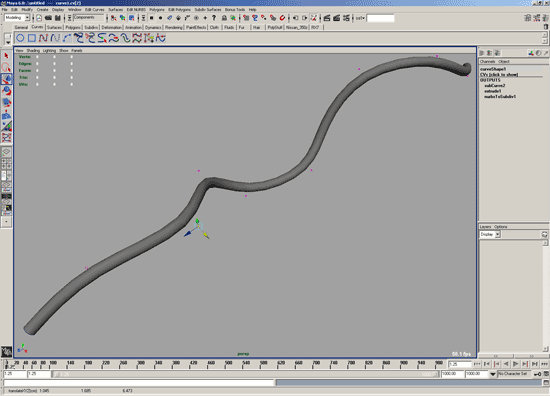Image resolution: width=550 pixels, height=396 pixels.
Task: Open the Channels menu in Channel Box
Action: pyautogui.click(x=487, y=61)
